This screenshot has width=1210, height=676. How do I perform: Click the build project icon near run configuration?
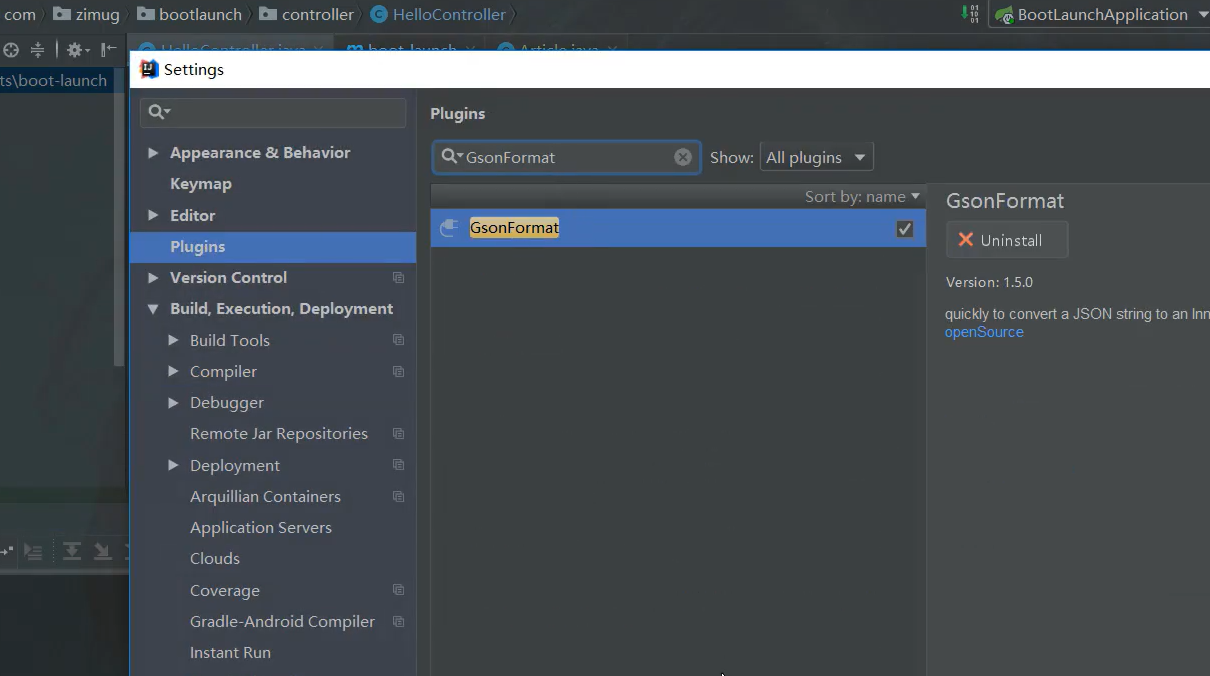pyautogui.click(x=970, y=14)
